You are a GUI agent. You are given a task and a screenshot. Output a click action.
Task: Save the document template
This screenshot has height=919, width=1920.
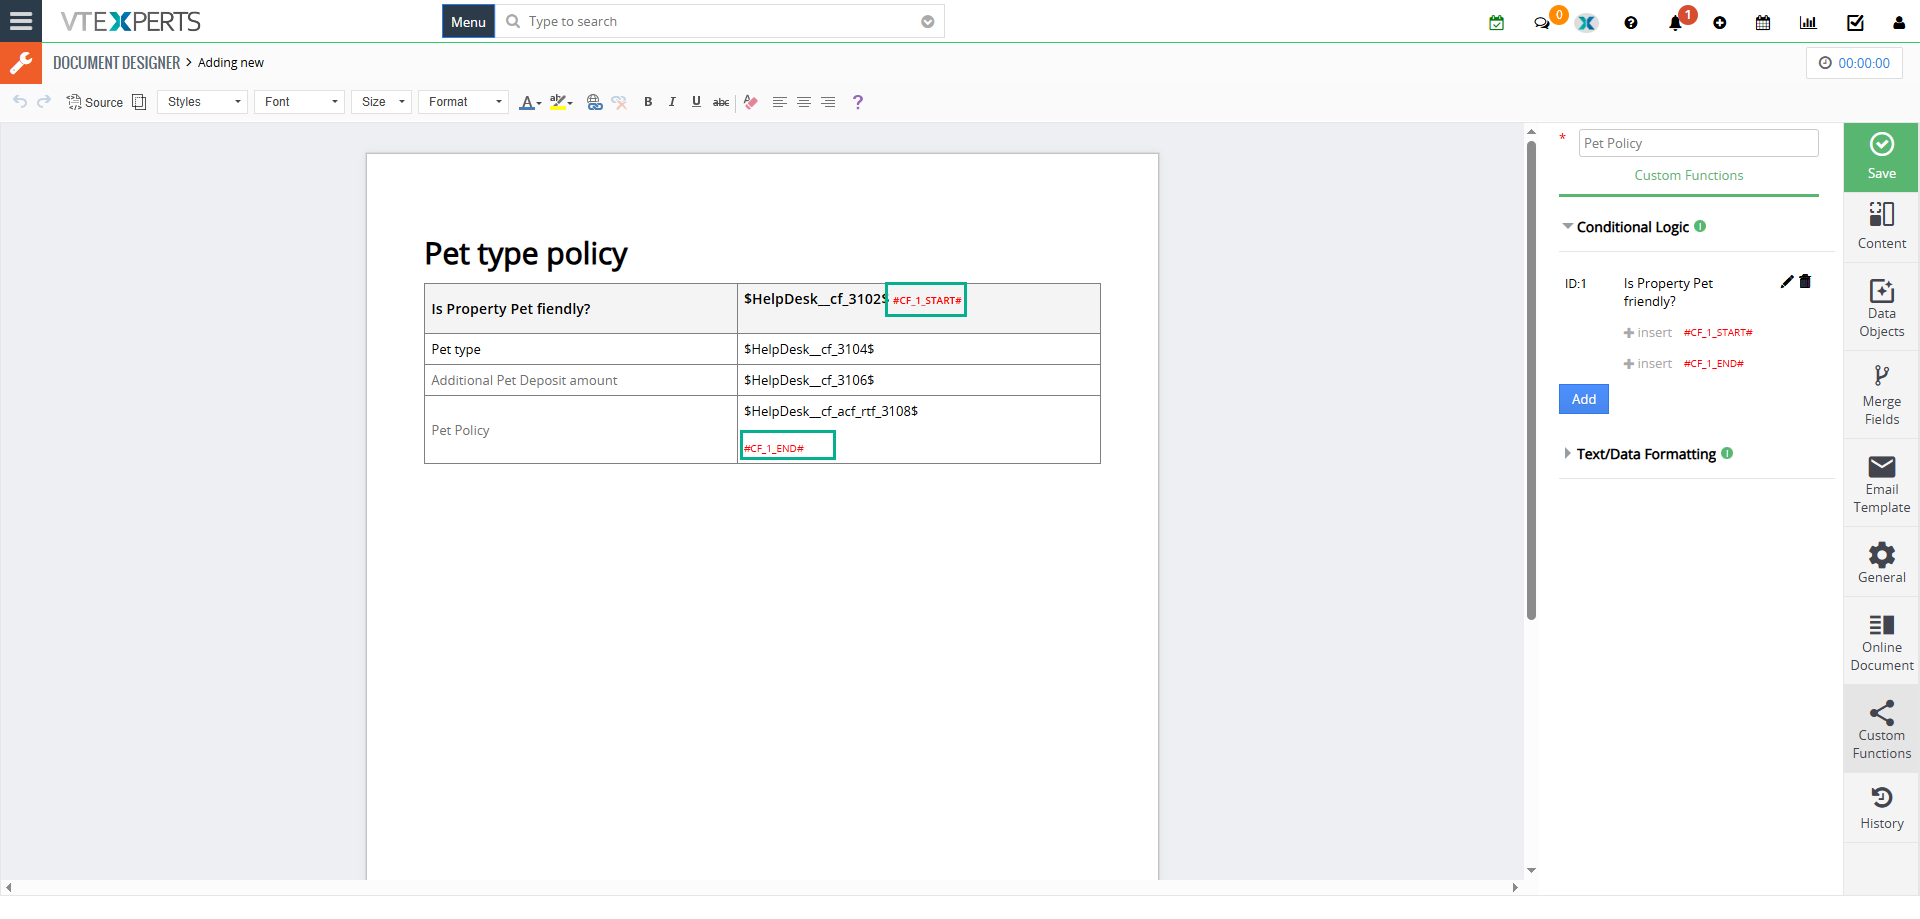pyautogui.click(x=1881, y=157)
